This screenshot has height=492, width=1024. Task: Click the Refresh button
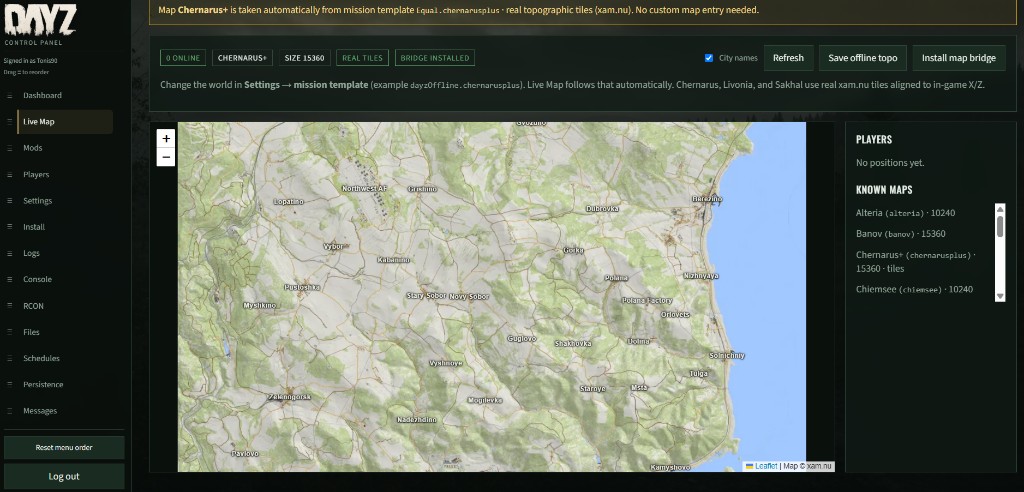click(788, 58)
